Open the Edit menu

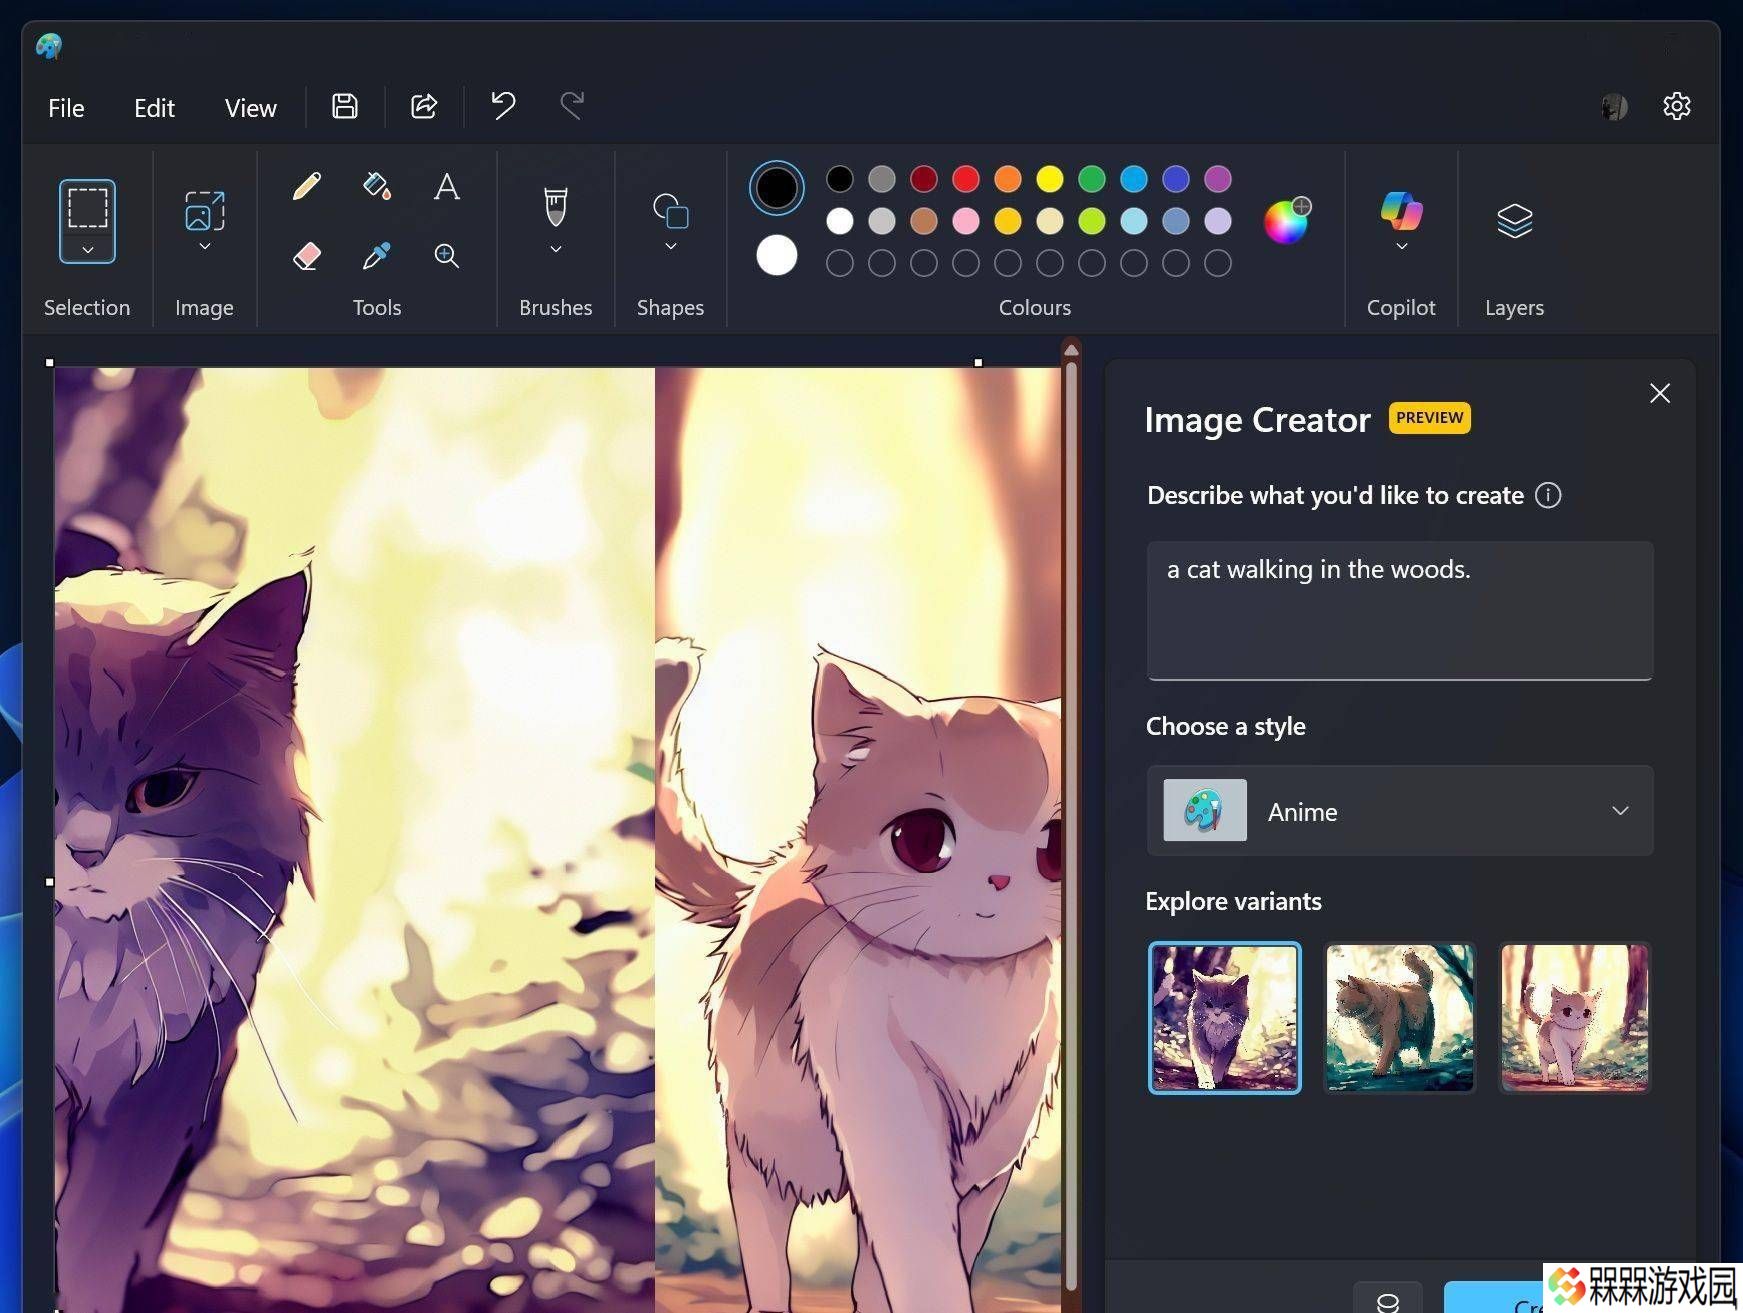click(154, 108)
